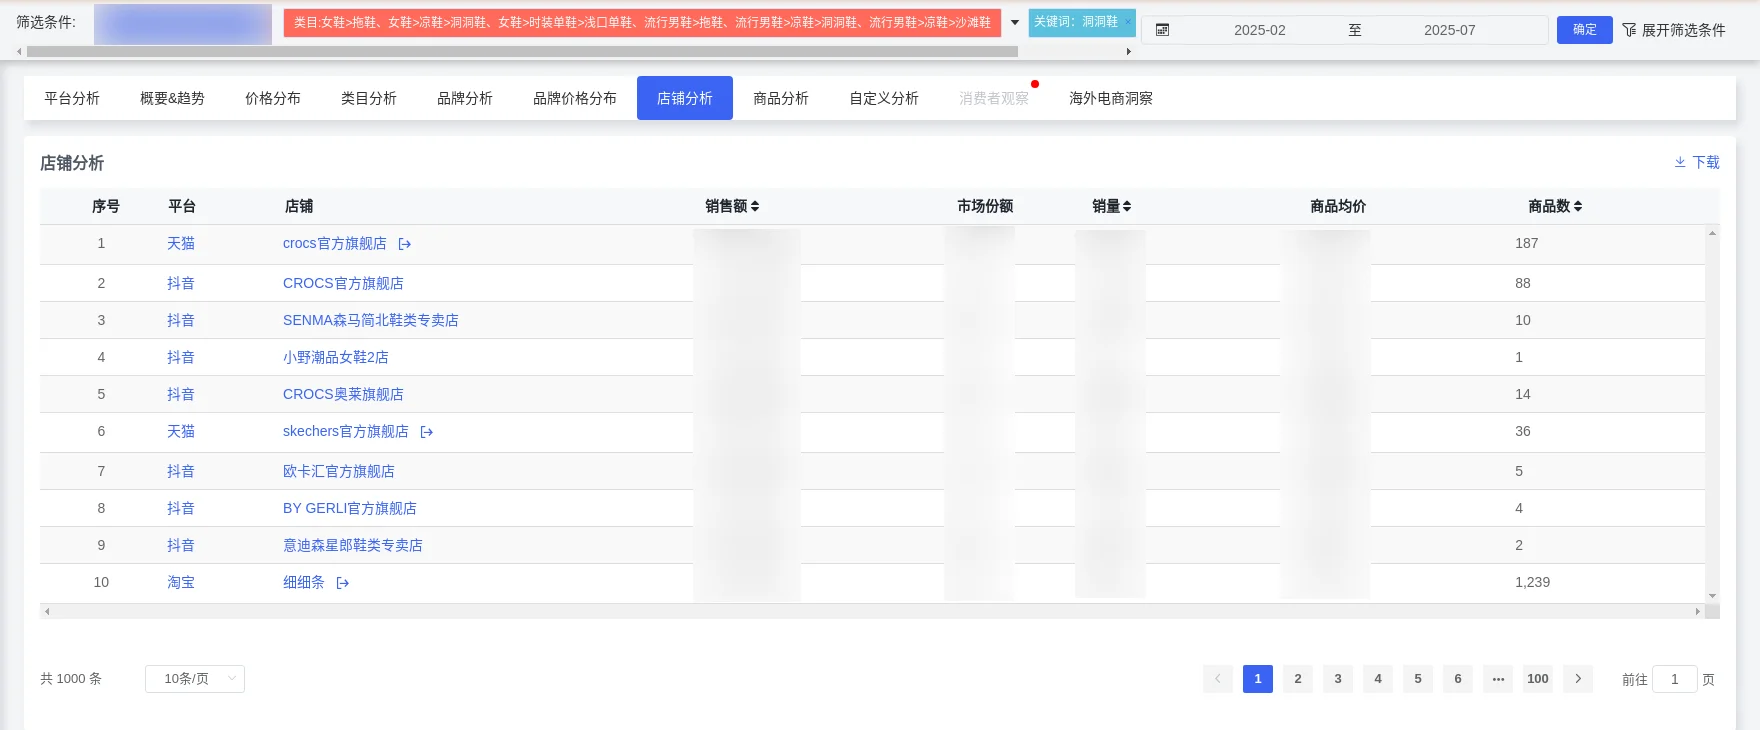
Task: Click table horizontal scrollbar right arrow
Action: pyautogui.click(x=1697, y=611)
